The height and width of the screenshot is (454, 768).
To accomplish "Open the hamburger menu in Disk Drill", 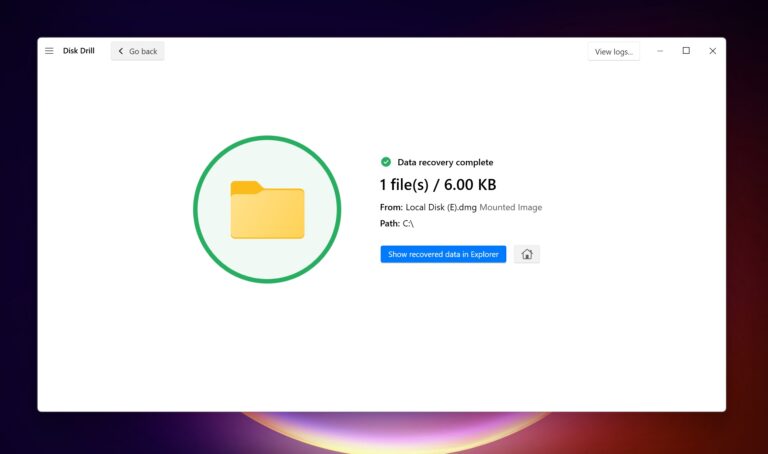I will (49, 51).
